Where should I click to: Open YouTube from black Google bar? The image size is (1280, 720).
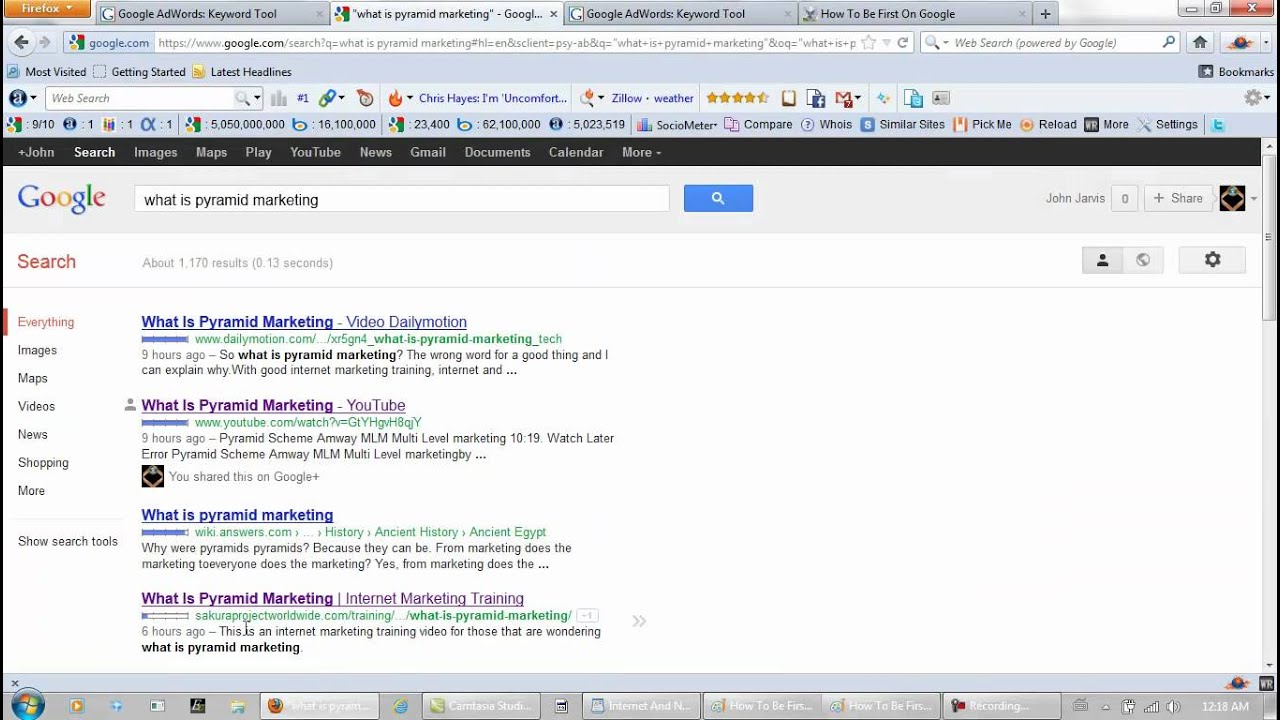pyautogui.click(x=315, y=152)
